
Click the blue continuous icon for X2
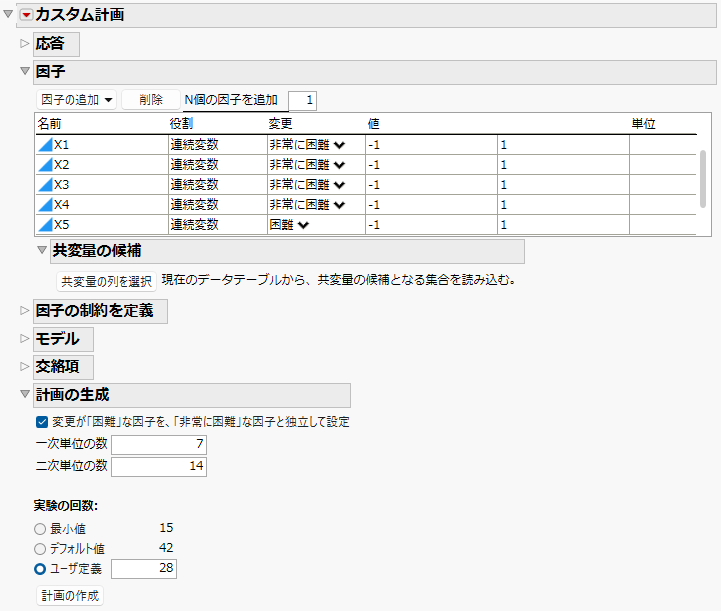[45, 165]
